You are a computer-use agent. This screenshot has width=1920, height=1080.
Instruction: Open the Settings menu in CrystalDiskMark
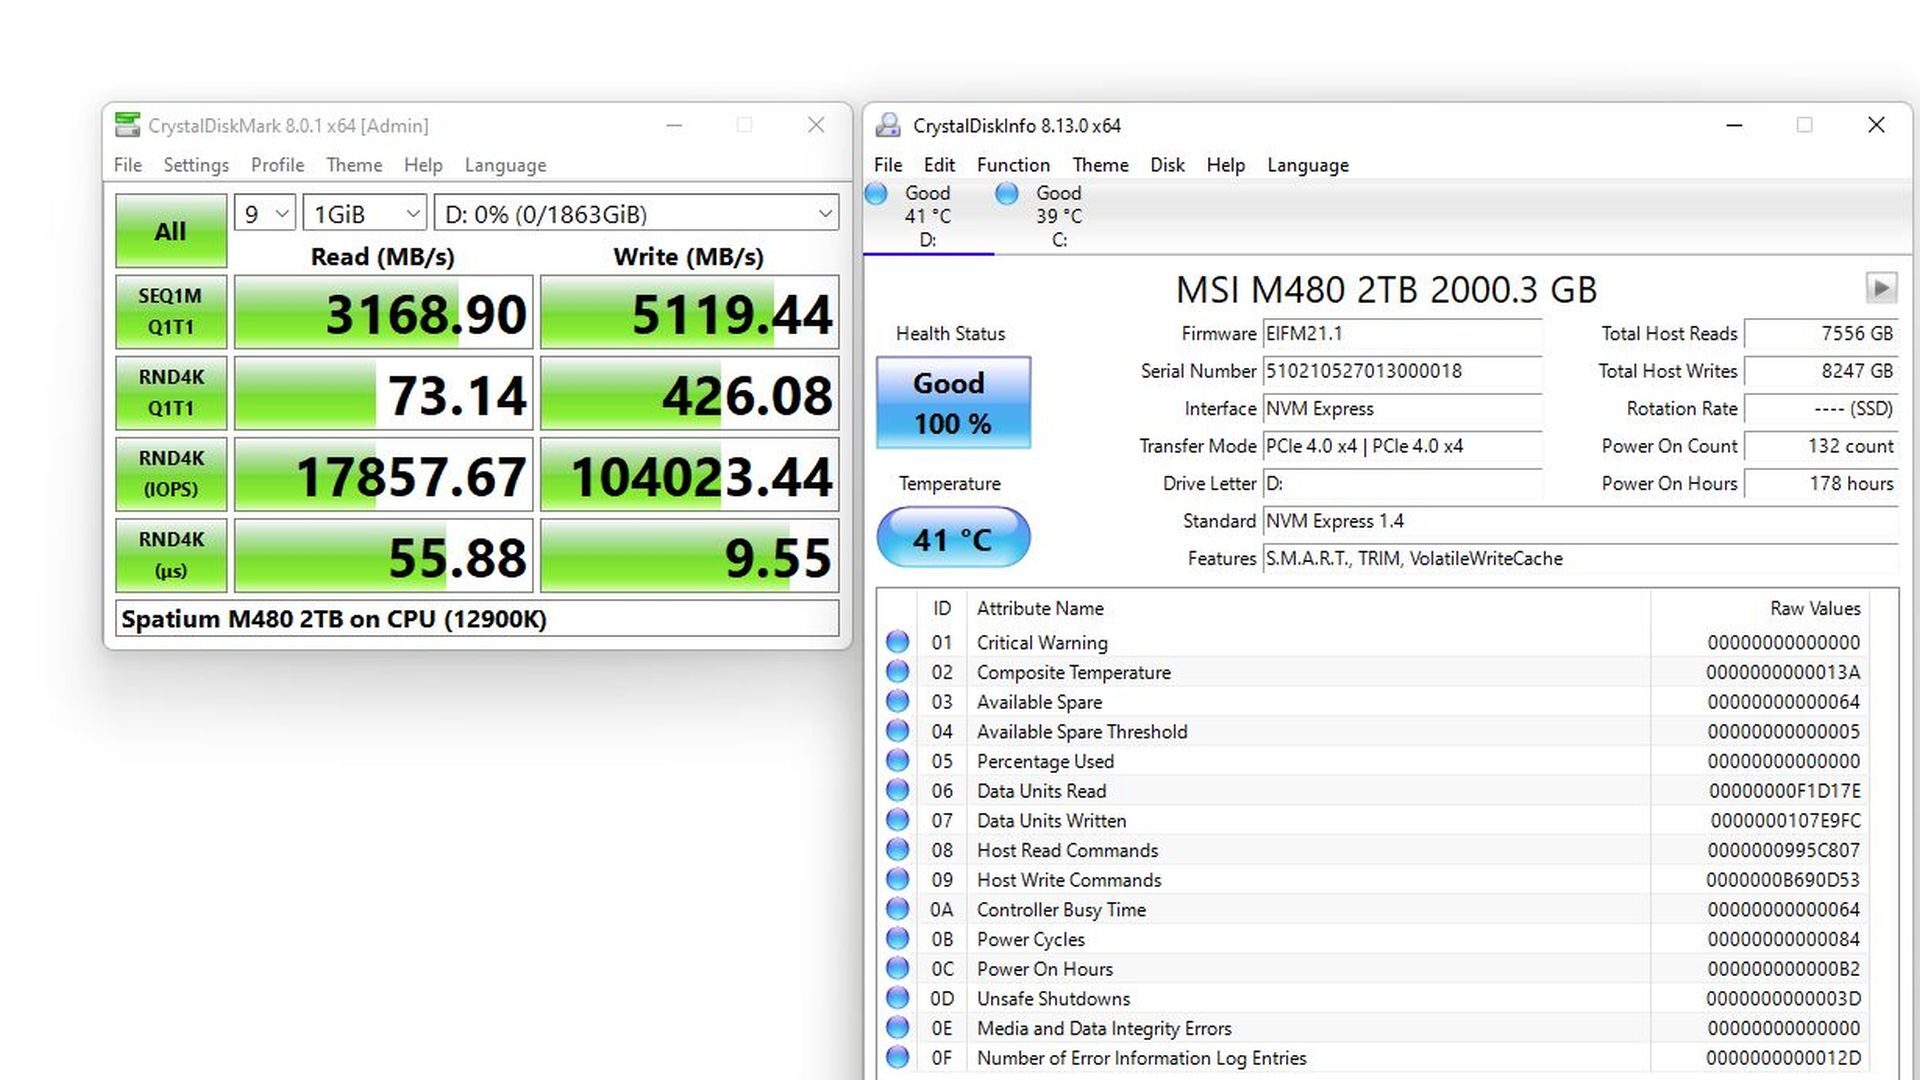click(195, 165)
